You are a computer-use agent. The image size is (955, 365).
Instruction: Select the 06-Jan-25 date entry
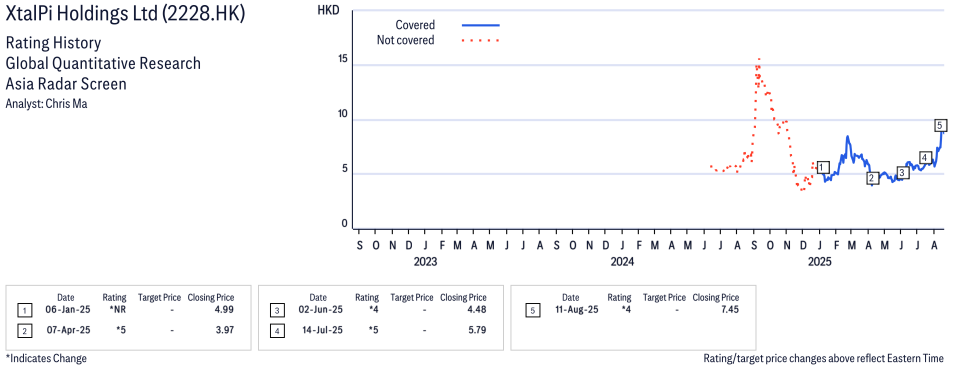click(66, 310)
